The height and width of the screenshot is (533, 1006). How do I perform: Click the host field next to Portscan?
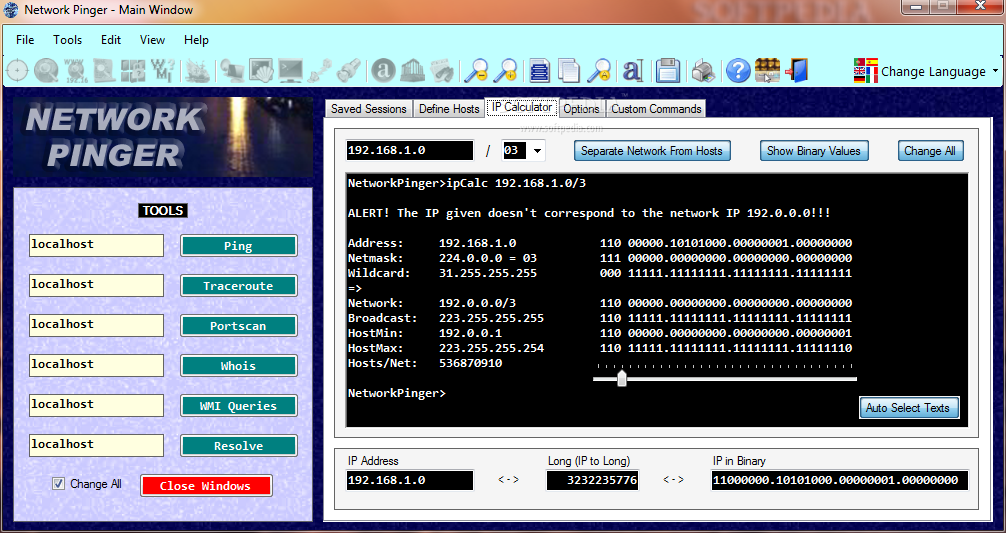click(x=96, y=325)
